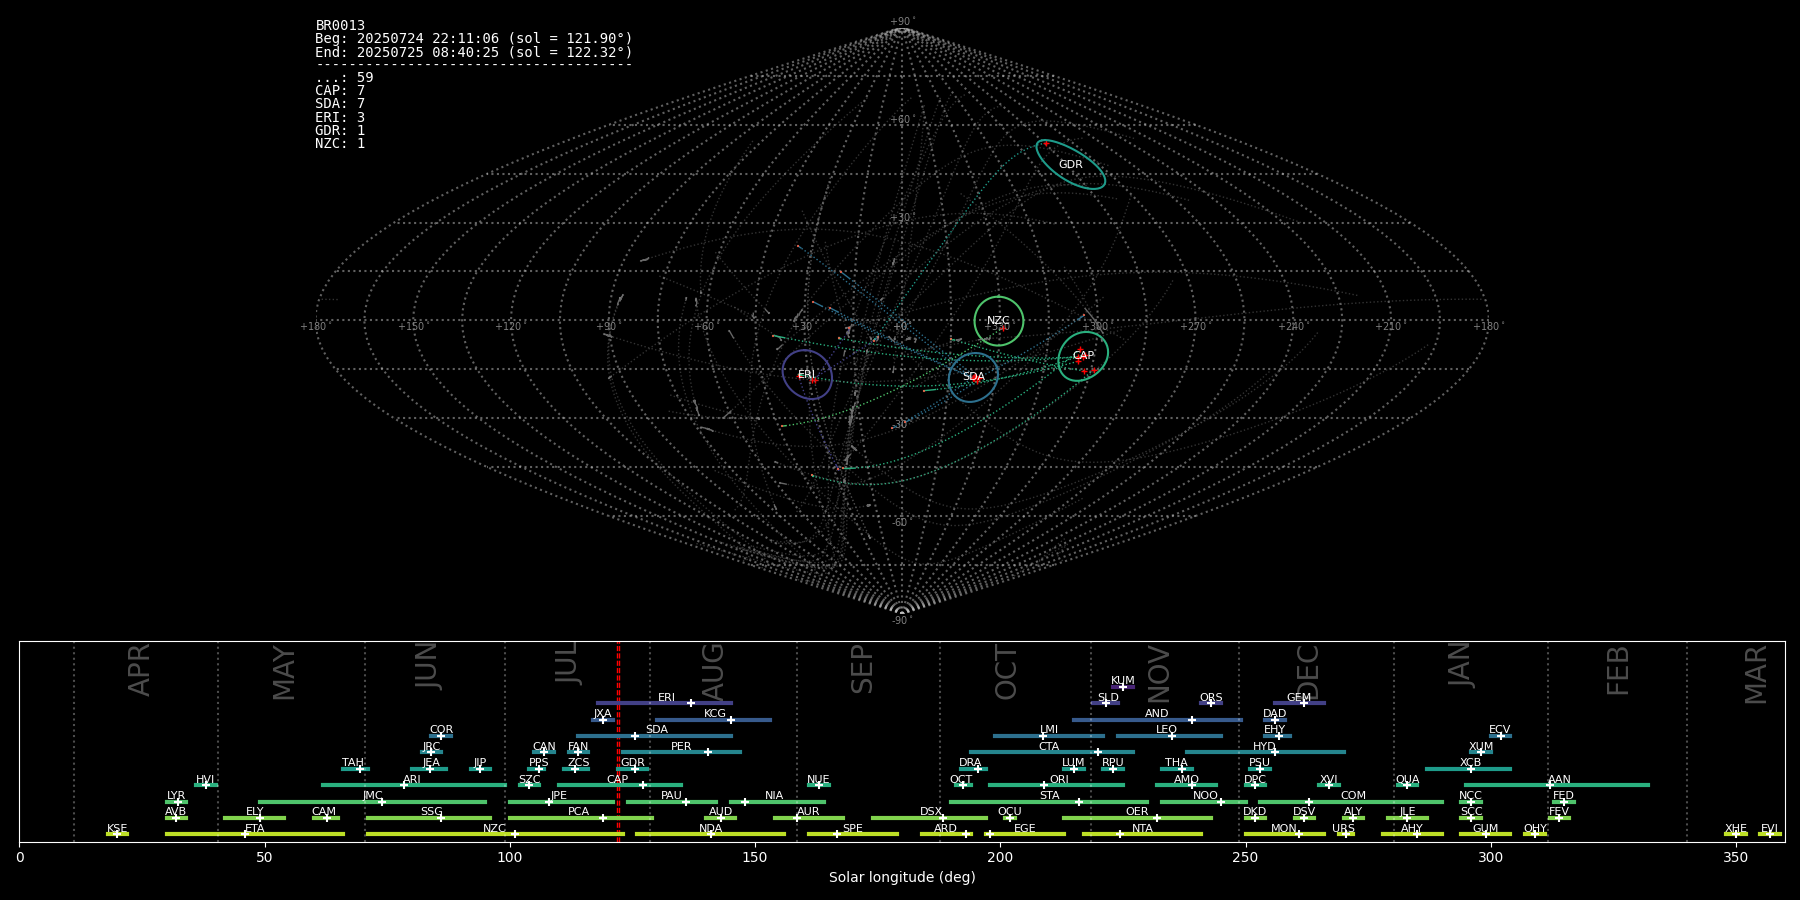1800x900 pixels.
Task: Click the PAU shower bar in timeline
Action: pyautogui.click(x=672, y=802)
